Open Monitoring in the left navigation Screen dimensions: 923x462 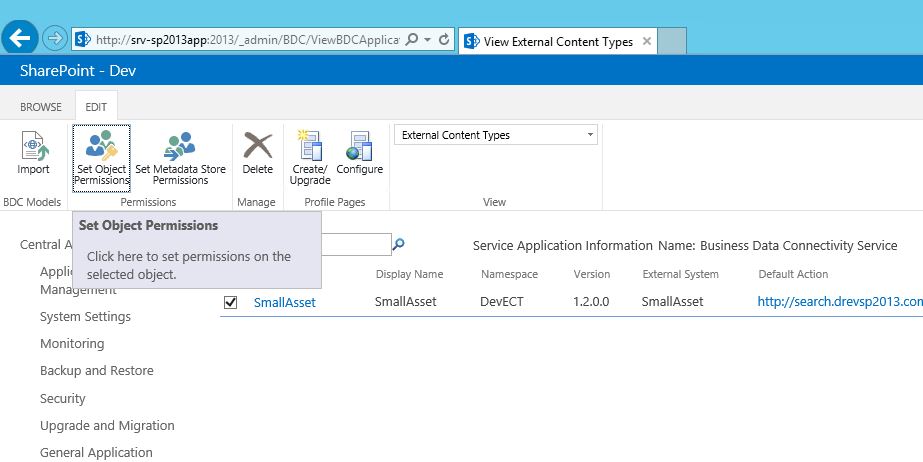[72, 344]
